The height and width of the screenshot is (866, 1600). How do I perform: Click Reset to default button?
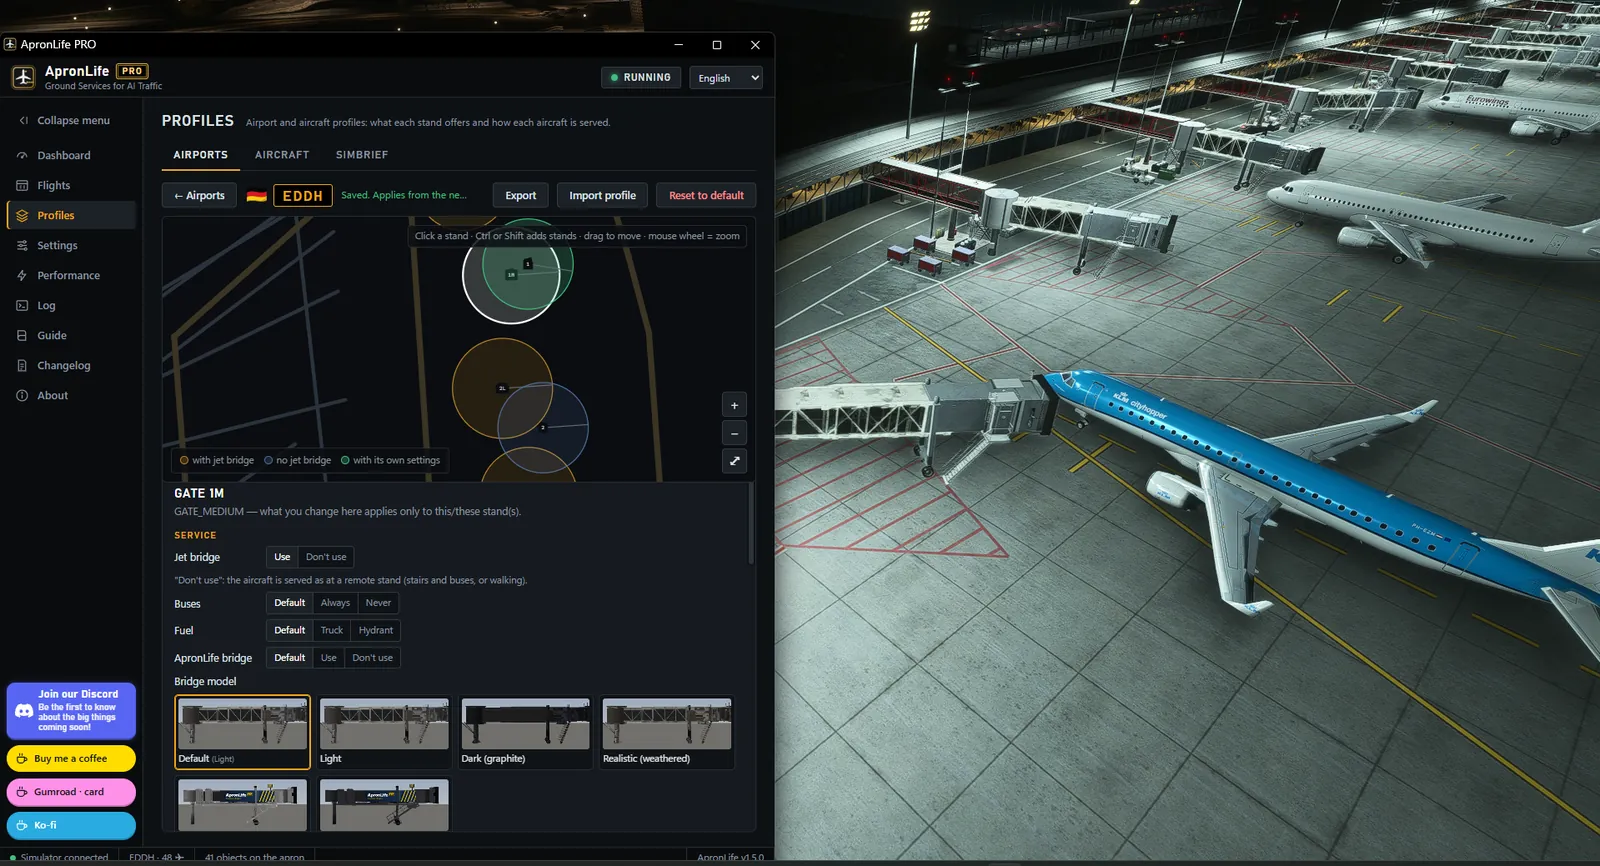point(706,196)
